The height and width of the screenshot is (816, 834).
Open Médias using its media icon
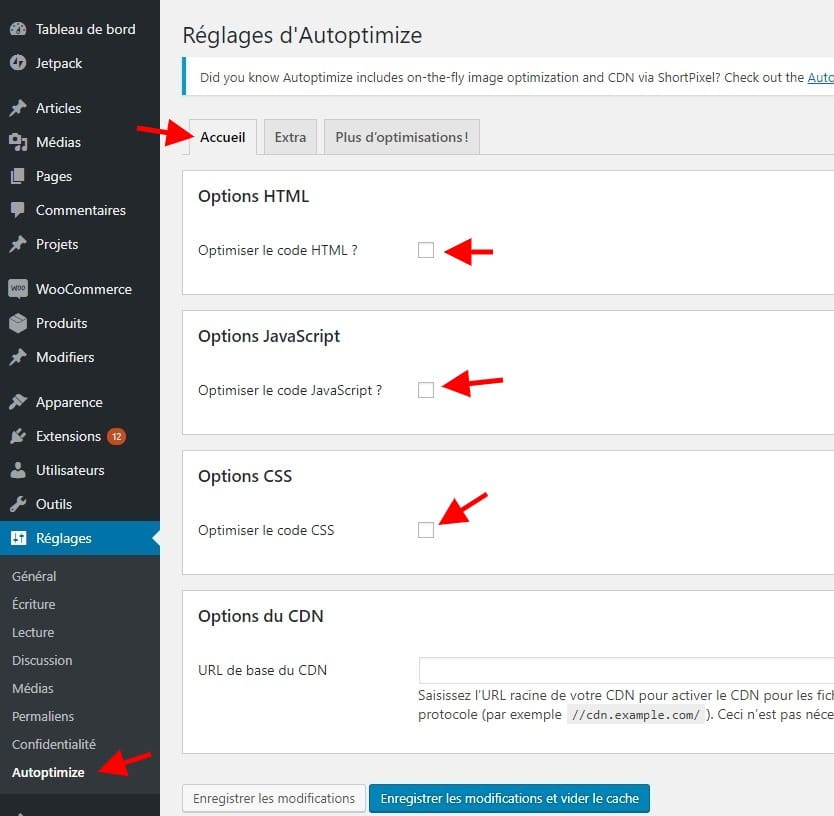[x=18, y=142]
